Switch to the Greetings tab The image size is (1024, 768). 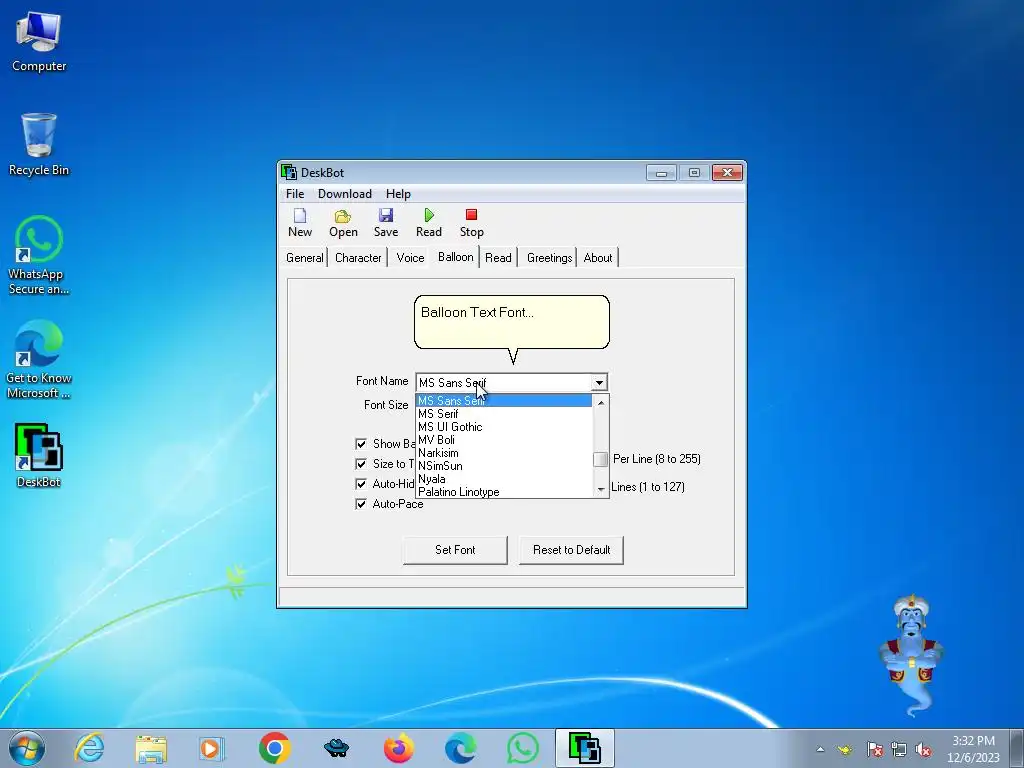(x=549, y=258)
